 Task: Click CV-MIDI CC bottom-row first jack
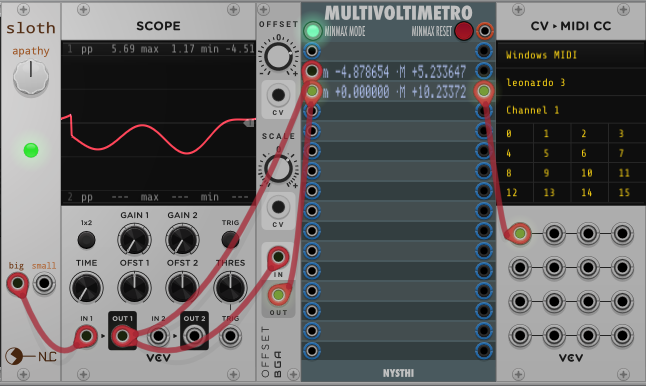coord(520,336)
